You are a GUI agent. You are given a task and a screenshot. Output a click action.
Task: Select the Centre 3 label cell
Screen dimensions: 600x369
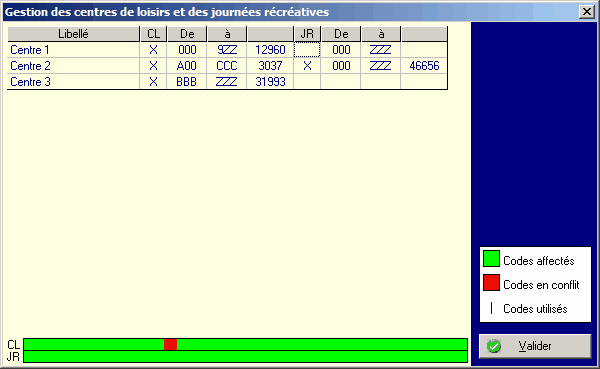(73, 82)
